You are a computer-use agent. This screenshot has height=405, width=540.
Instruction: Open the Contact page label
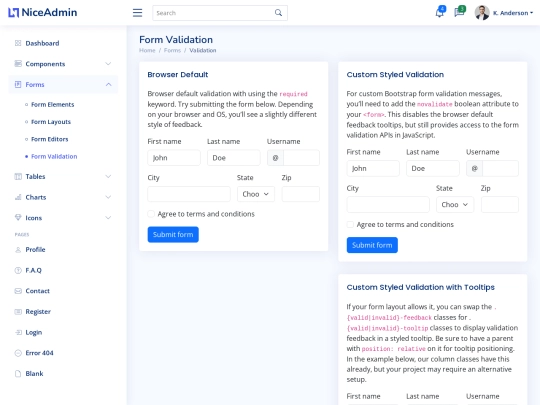pos(38,291)
